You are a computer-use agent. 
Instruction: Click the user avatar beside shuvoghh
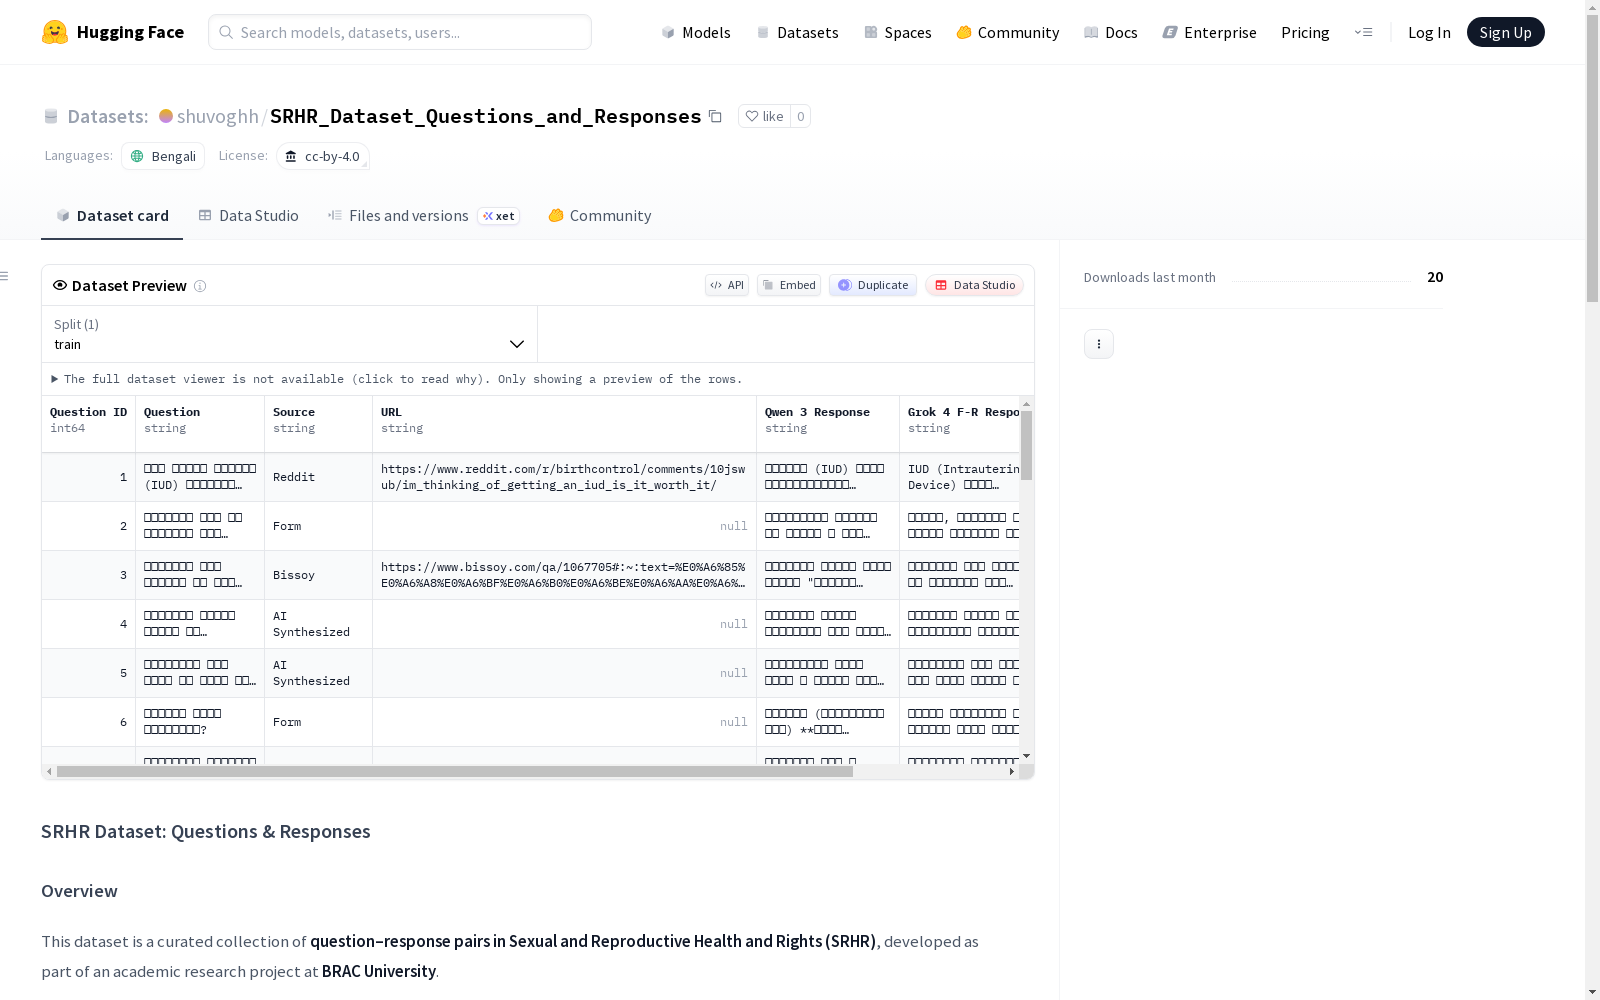point(166,116)
